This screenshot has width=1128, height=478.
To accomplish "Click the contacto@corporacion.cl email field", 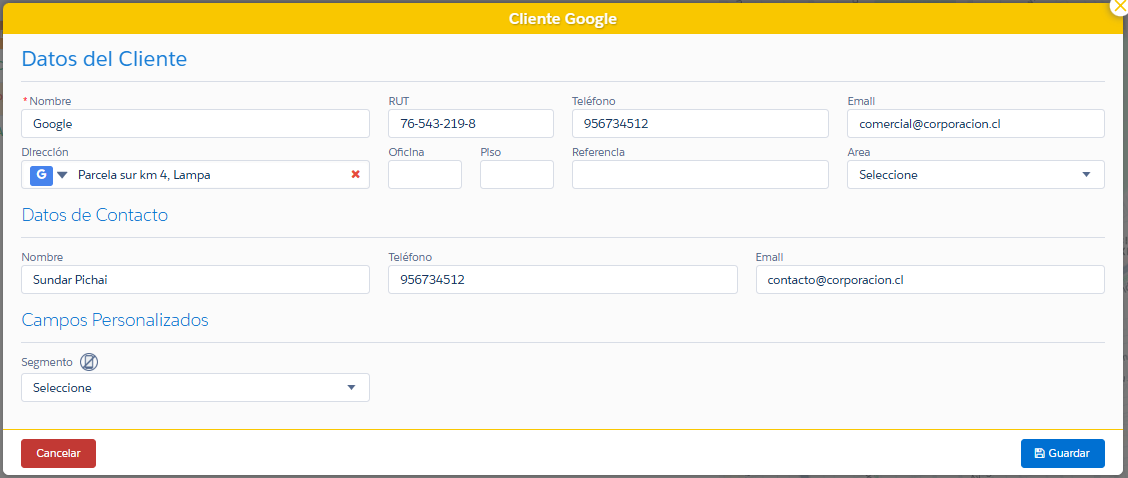I will coord(930,280).
